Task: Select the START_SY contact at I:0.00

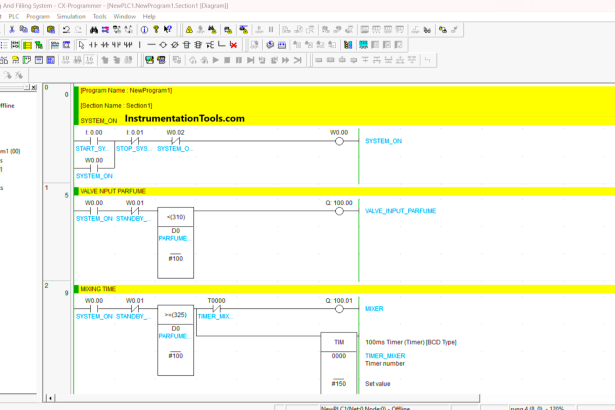Action: pos(94,141)
